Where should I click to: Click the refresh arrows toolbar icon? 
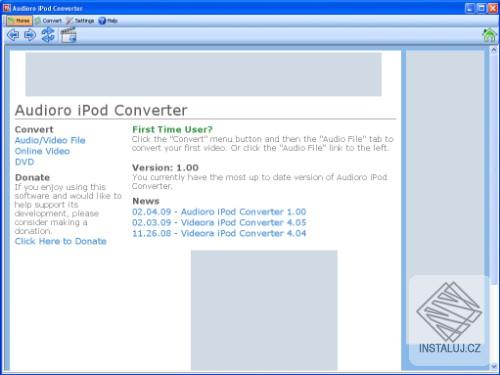click(x=48, y=35)
